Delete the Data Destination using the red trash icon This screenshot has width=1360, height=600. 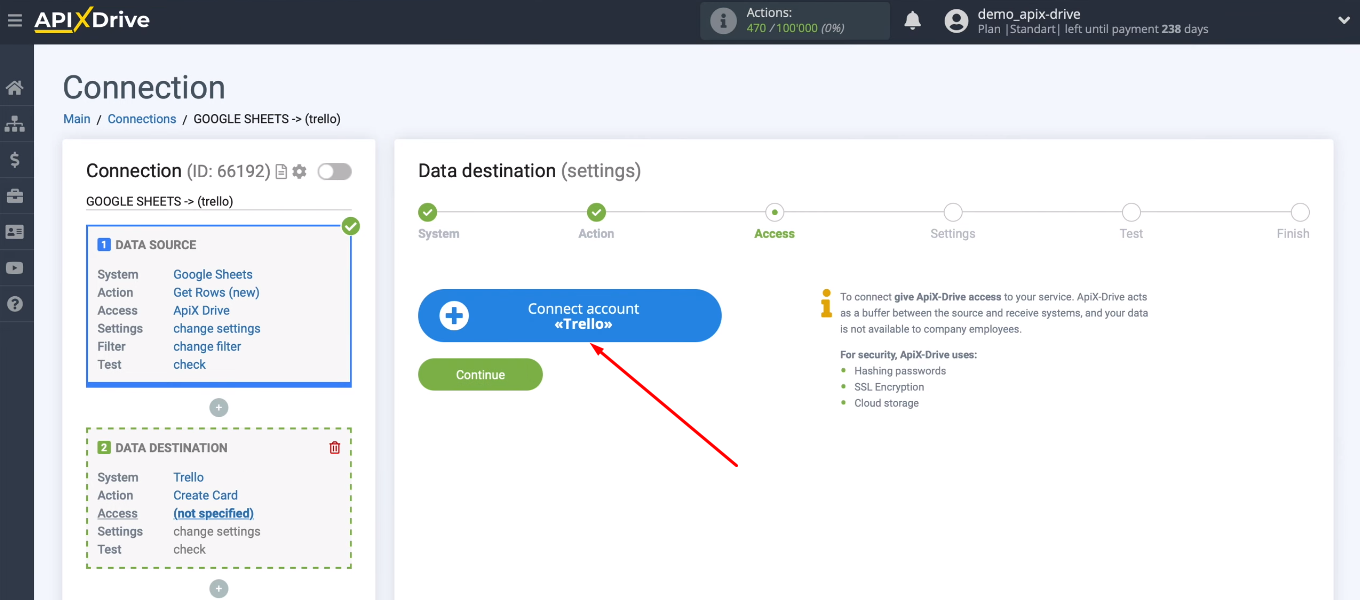[334, 447]
